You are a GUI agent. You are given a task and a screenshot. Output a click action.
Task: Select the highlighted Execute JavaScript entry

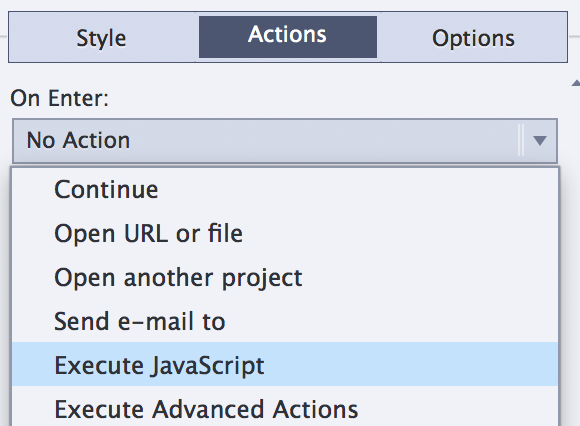(x=285, y=365)
